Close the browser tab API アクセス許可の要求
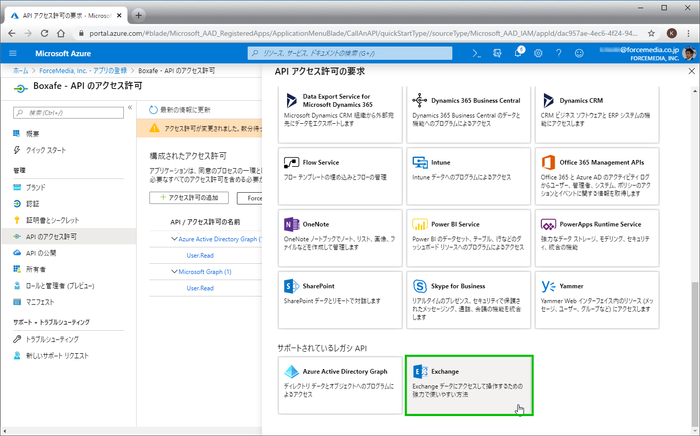Screen dimensions: 700x436 pos(119,16)
